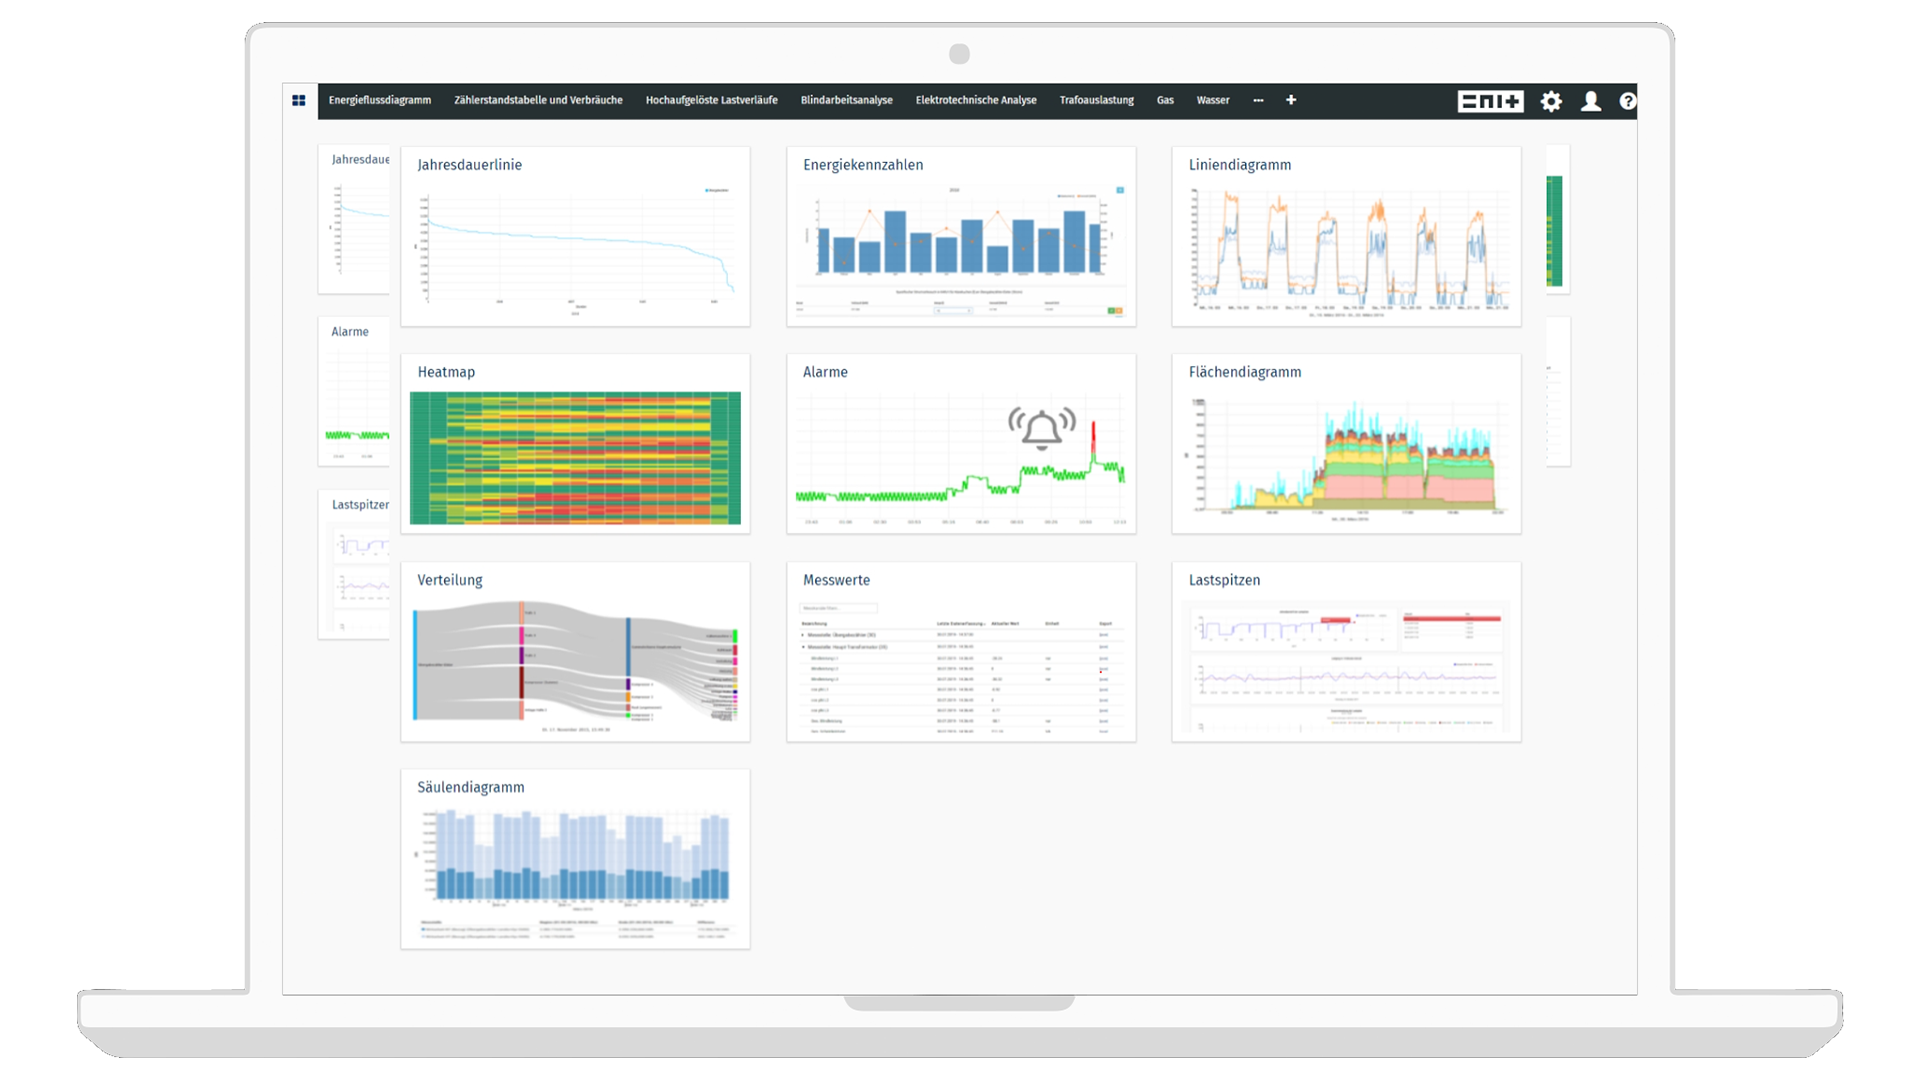Expand the more tabs ellipsis menu
This screenshot has height=1080, width=1920.
1258,100
